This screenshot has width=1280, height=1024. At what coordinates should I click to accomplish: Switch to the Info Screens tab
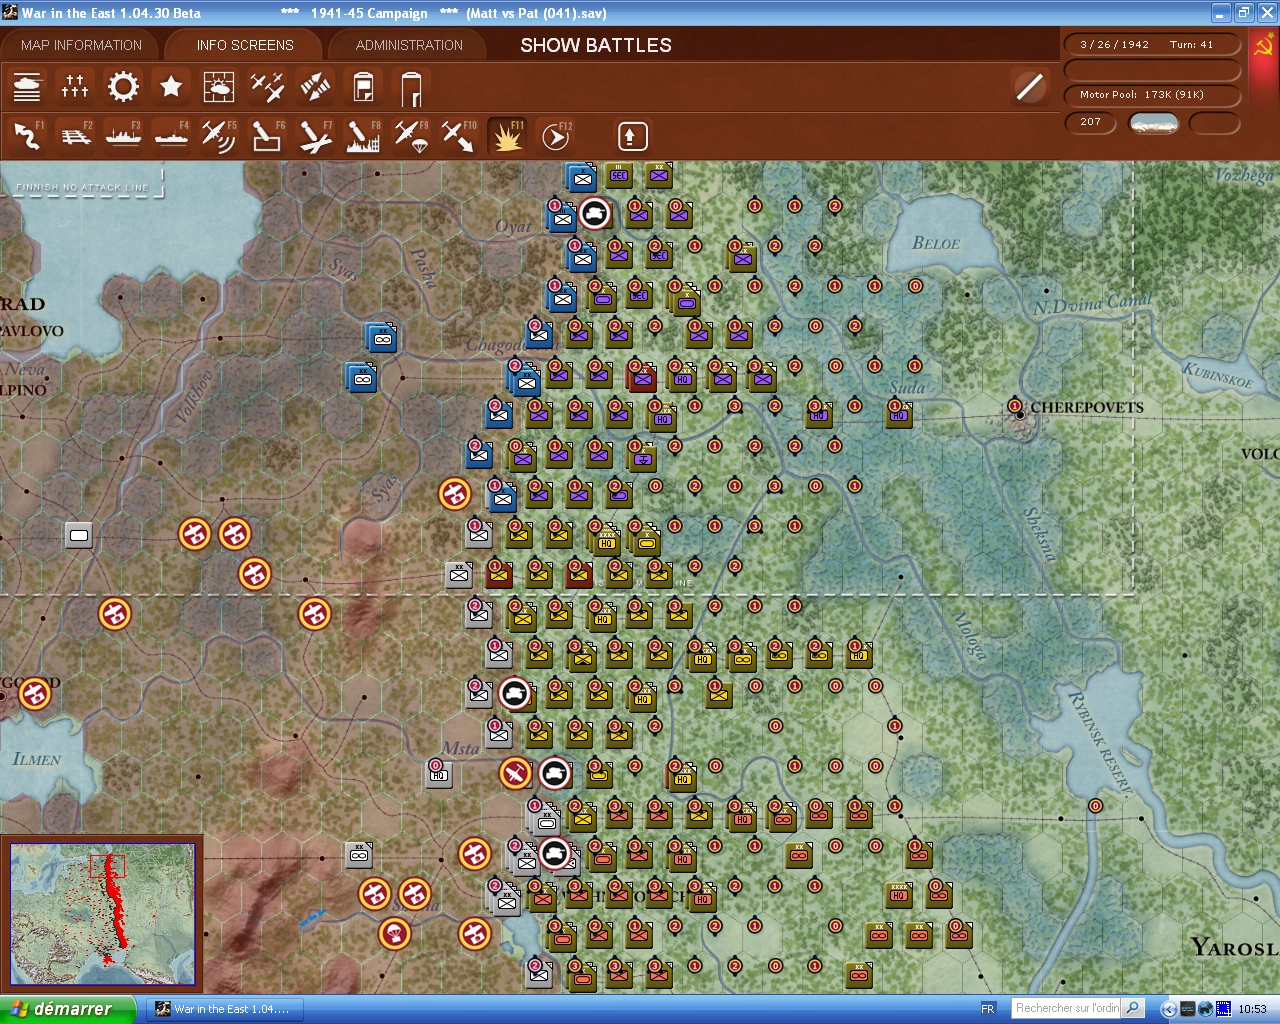tap(245, 45)
